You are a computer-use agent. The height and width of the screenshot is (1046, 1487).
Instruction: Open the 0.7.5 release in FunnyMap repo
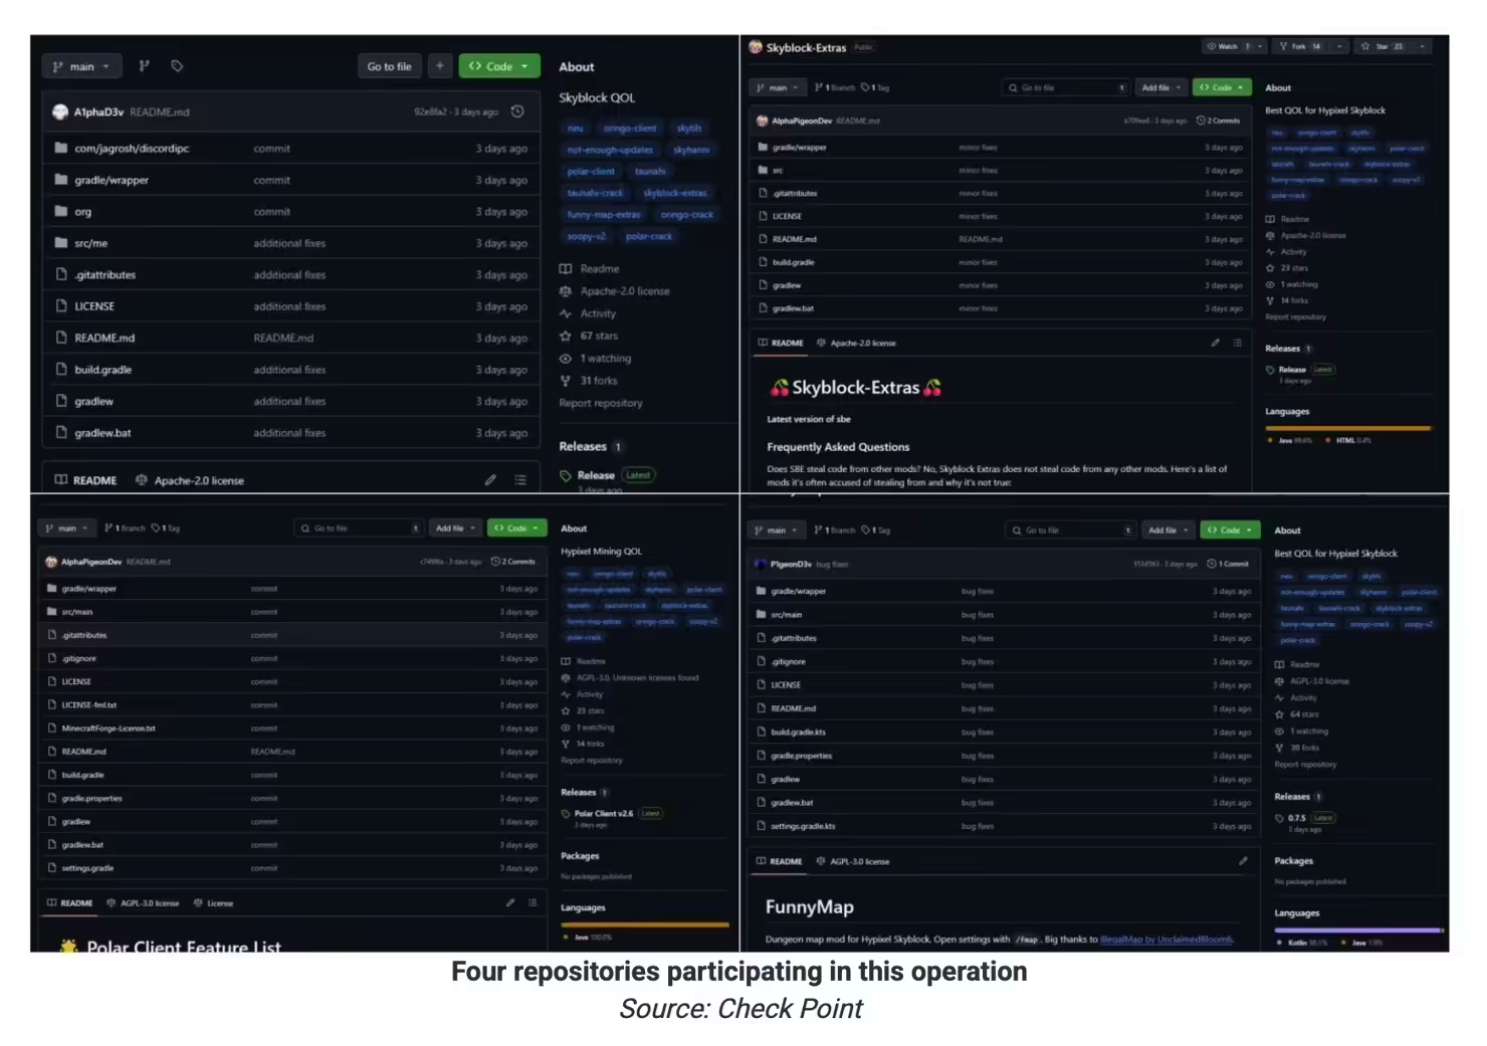click(x=1297, y=818)
